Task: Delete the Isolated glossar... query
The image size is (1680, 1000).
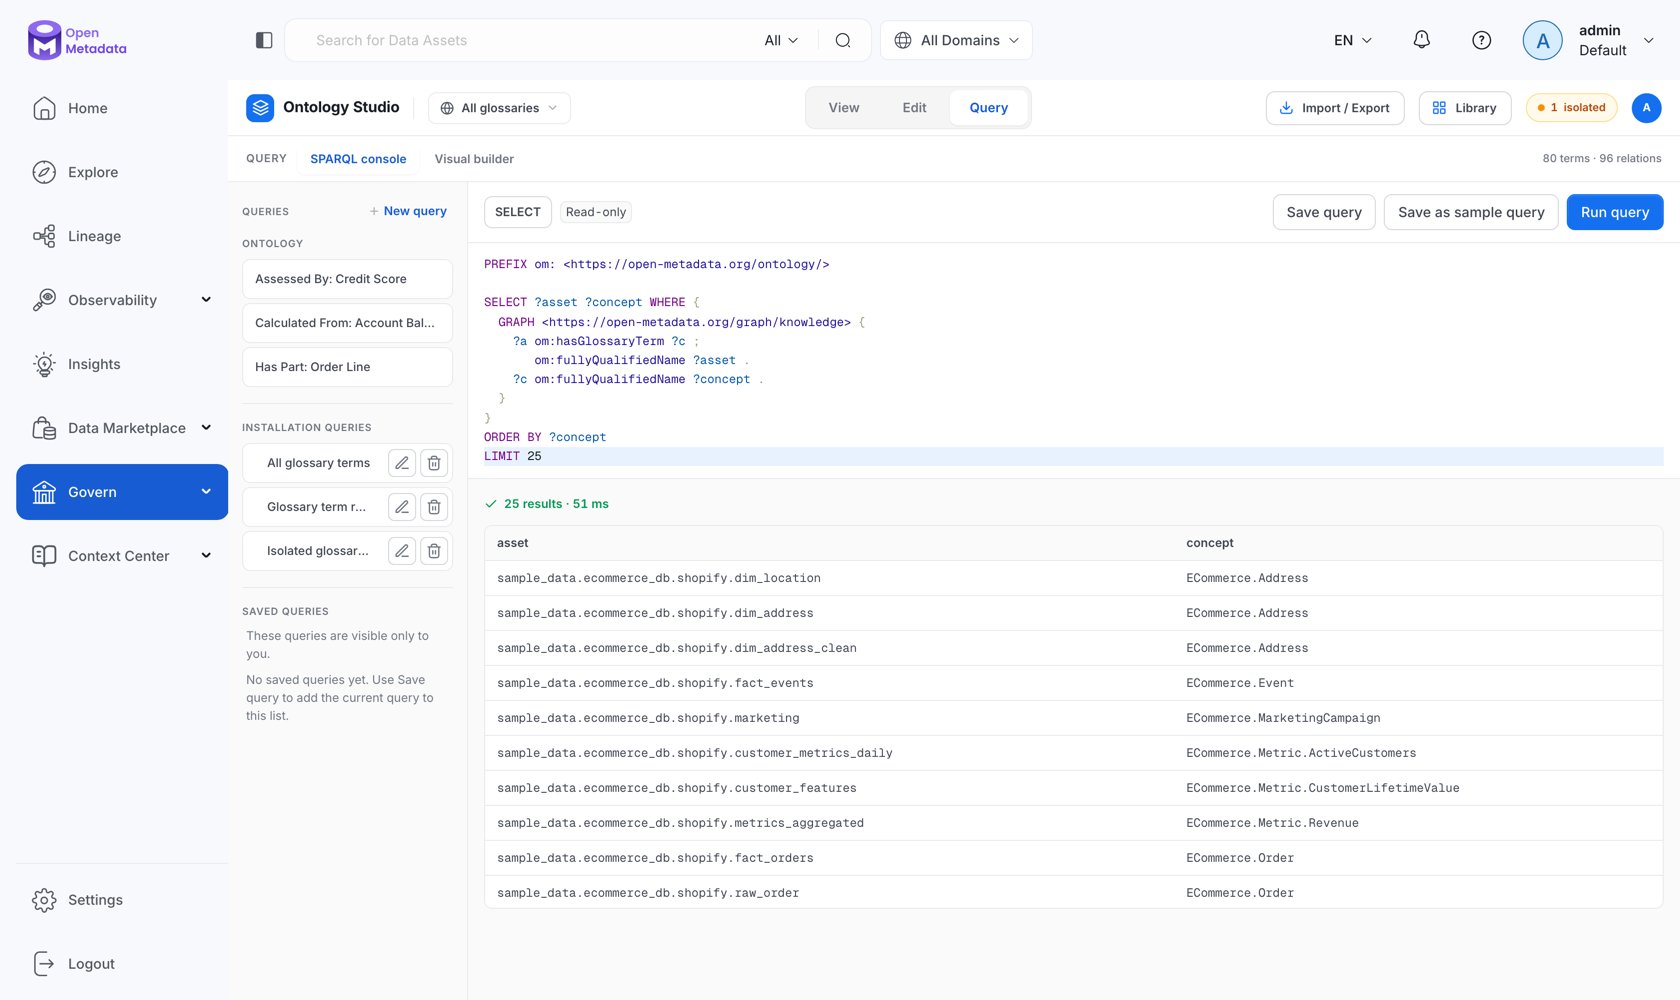Action: click(x=434, y=551)
